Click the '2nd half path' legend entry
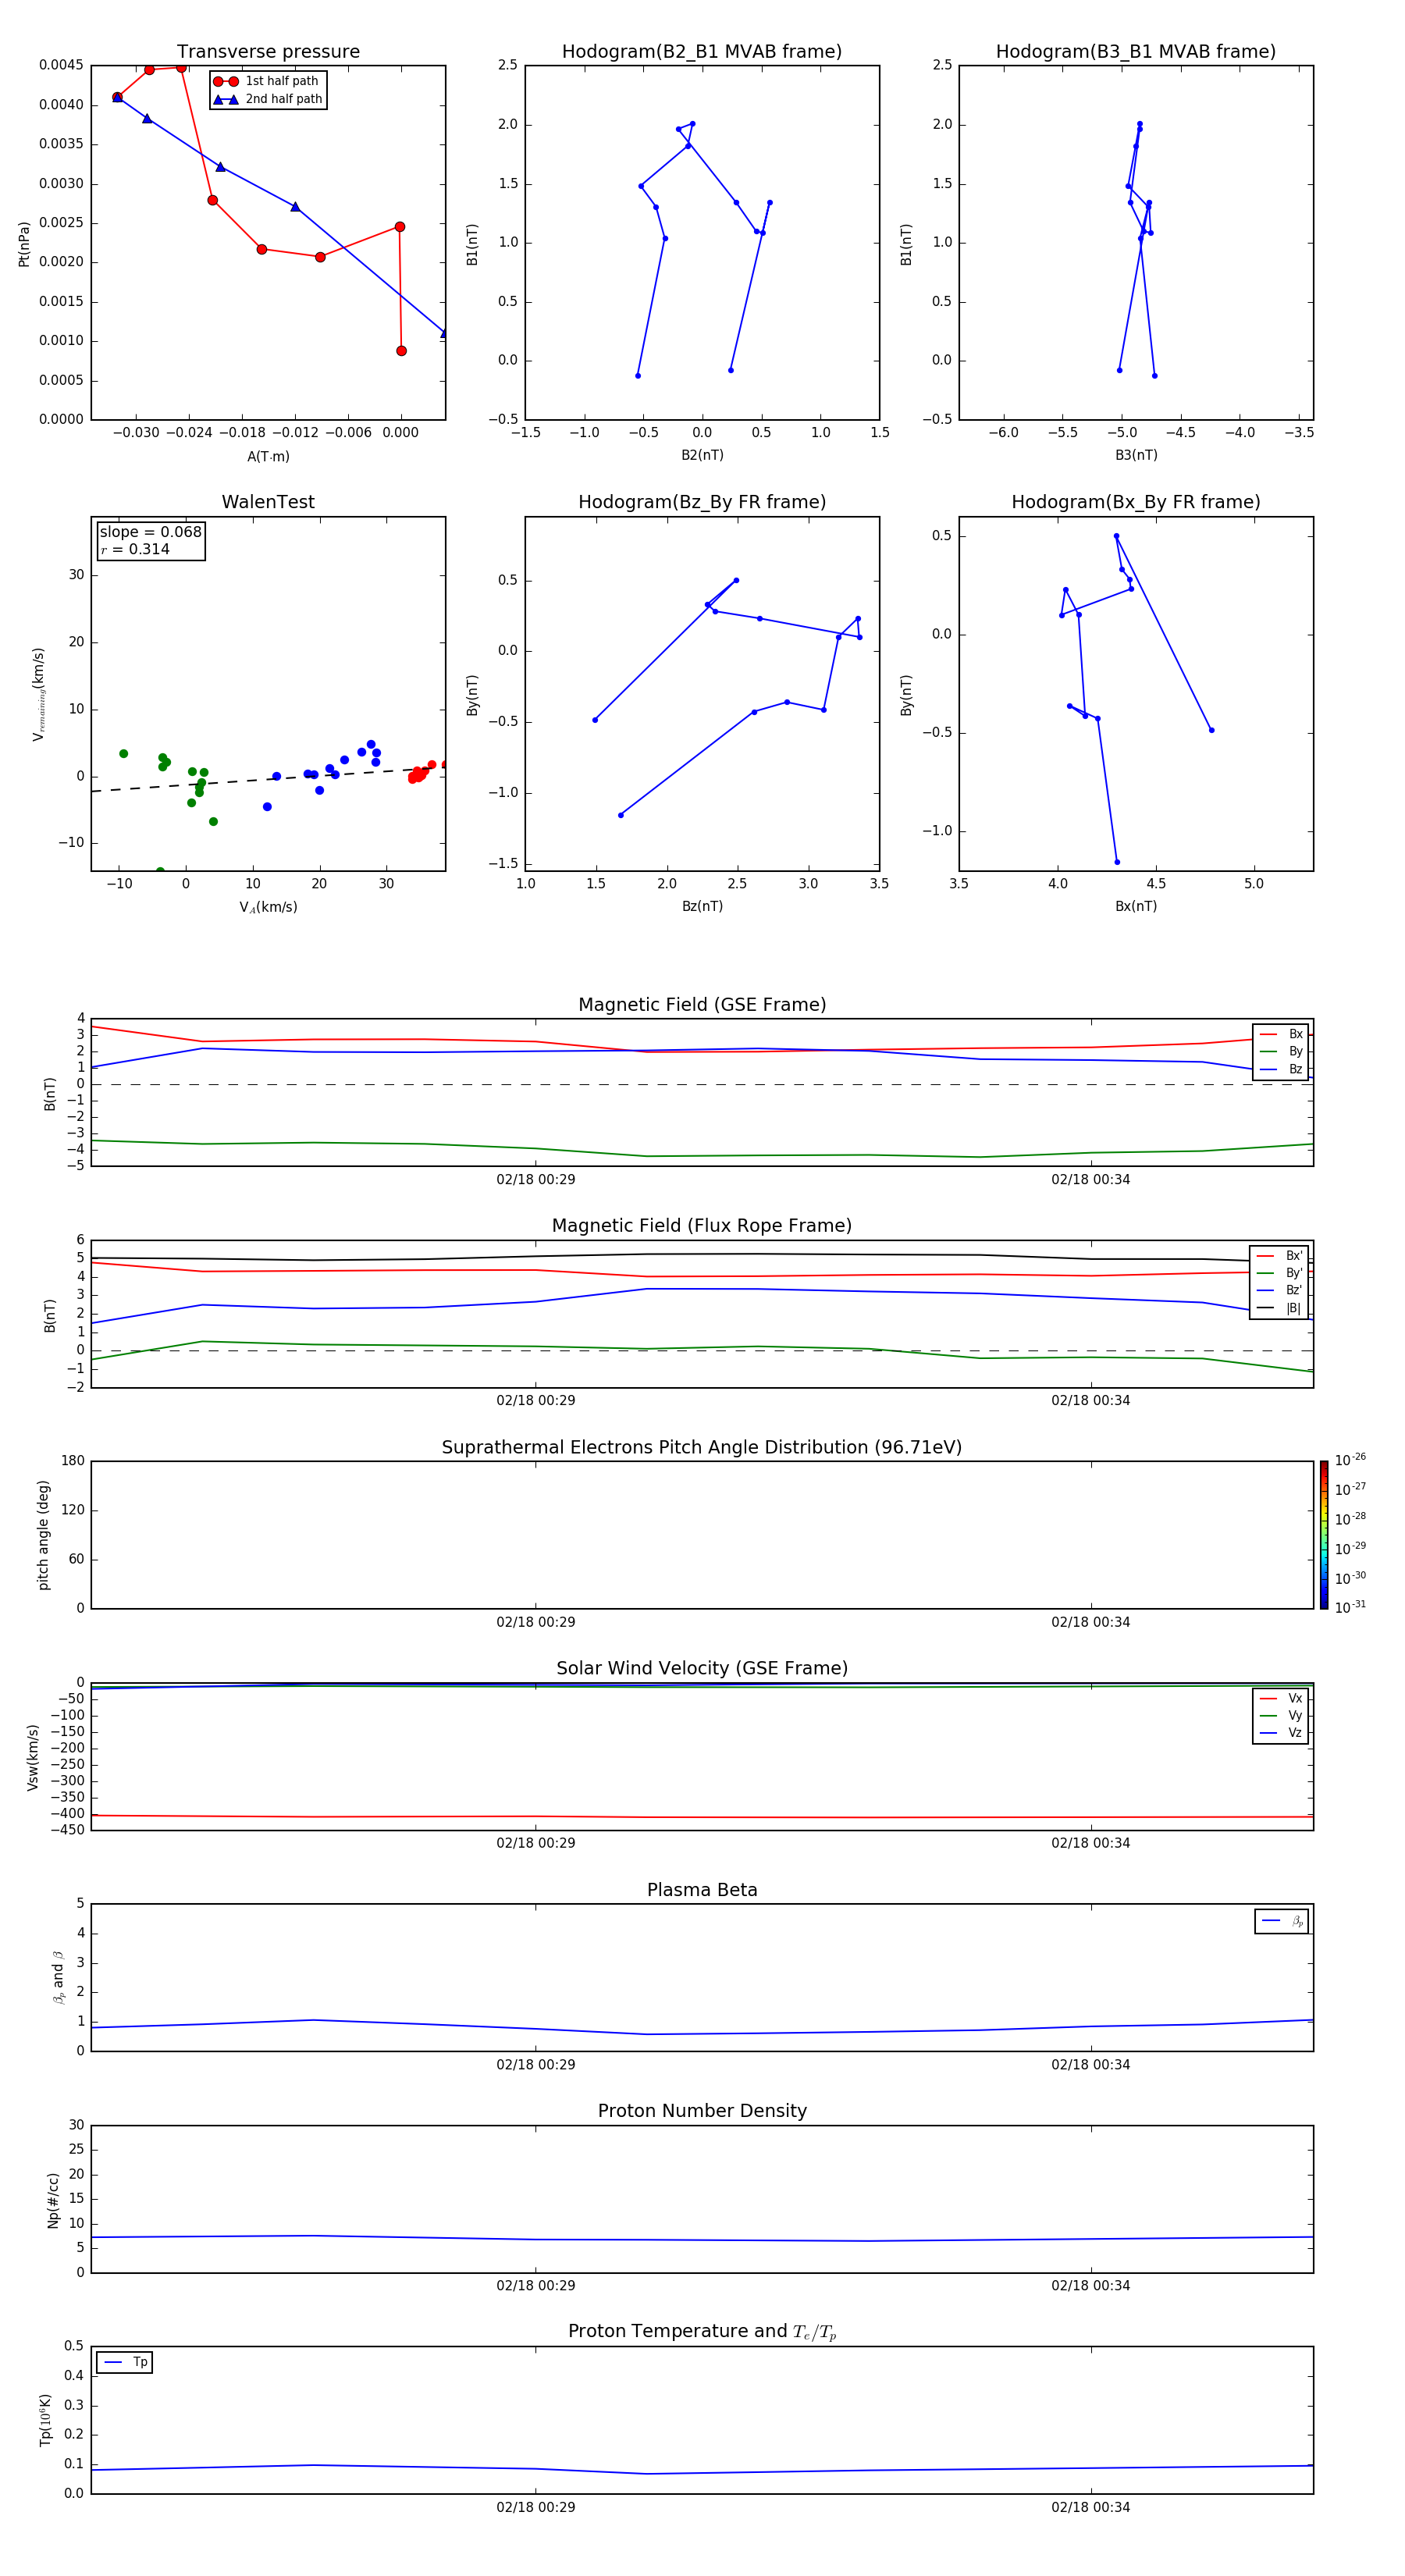 coord(268,99)
